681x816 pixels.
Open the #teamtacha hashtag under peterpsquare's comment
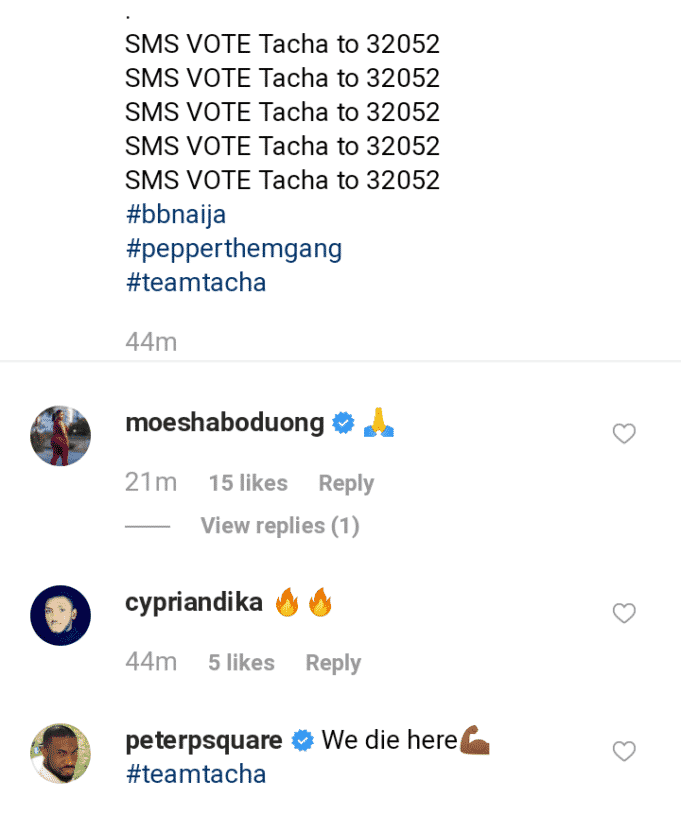[x=196, y=773]
